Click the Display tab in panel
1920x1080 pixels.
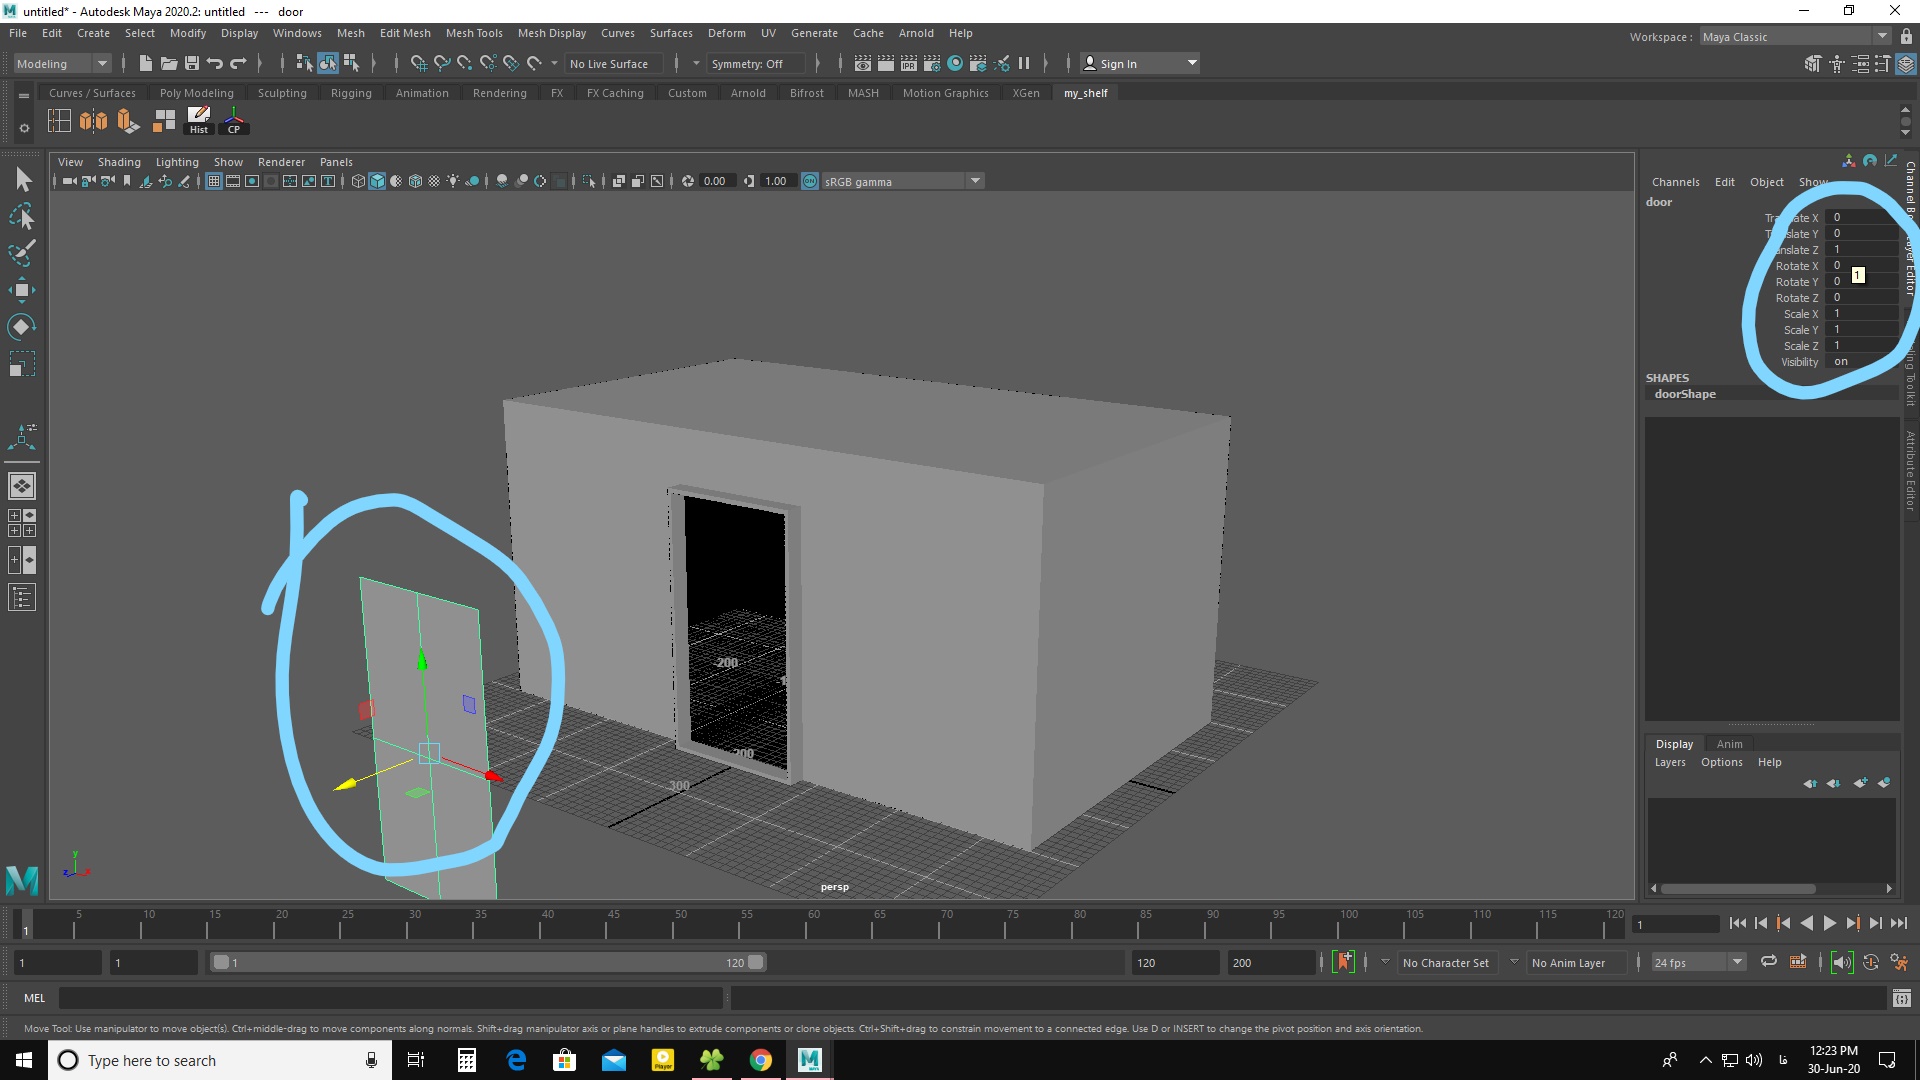(x=1675, y=742)
